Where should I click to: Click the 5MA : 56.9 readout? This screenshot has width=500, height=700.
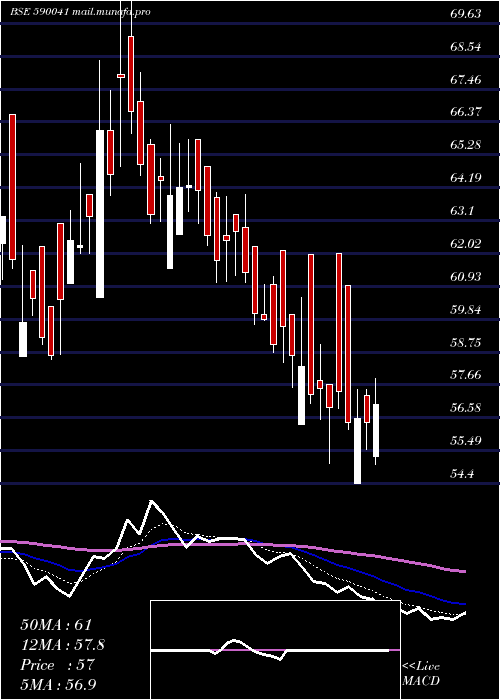[59, 684]
